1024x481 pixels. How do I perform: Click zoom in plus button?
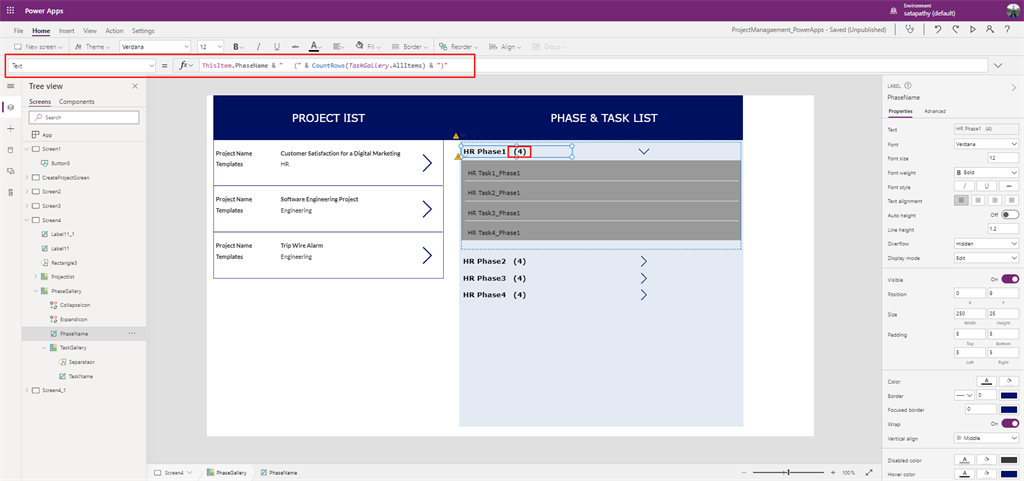tap(833, 473)
